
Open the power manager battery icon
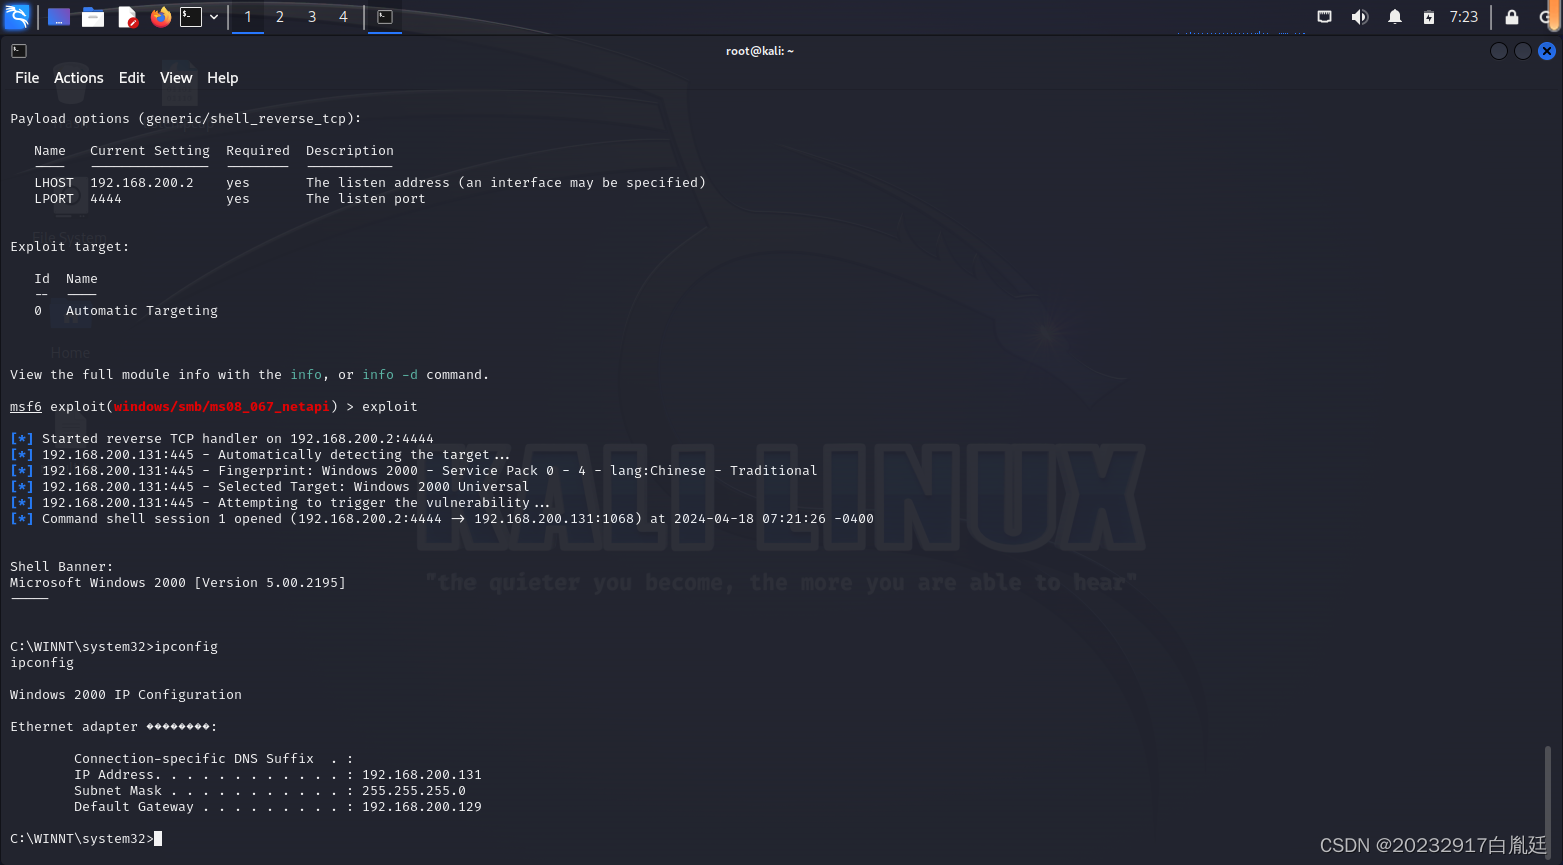1429,17
